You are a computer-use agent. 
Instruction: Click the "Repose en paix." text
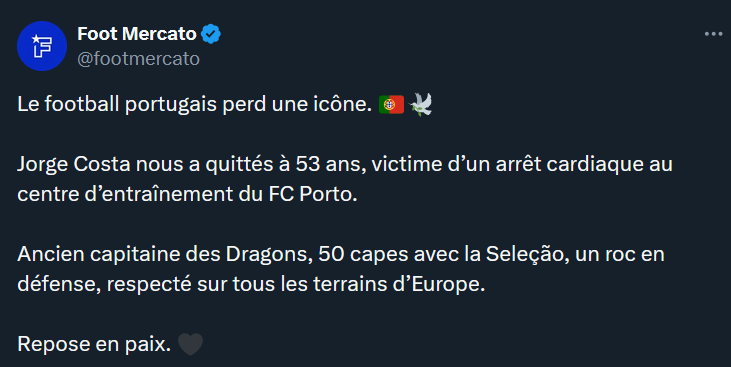coord(94,344)
